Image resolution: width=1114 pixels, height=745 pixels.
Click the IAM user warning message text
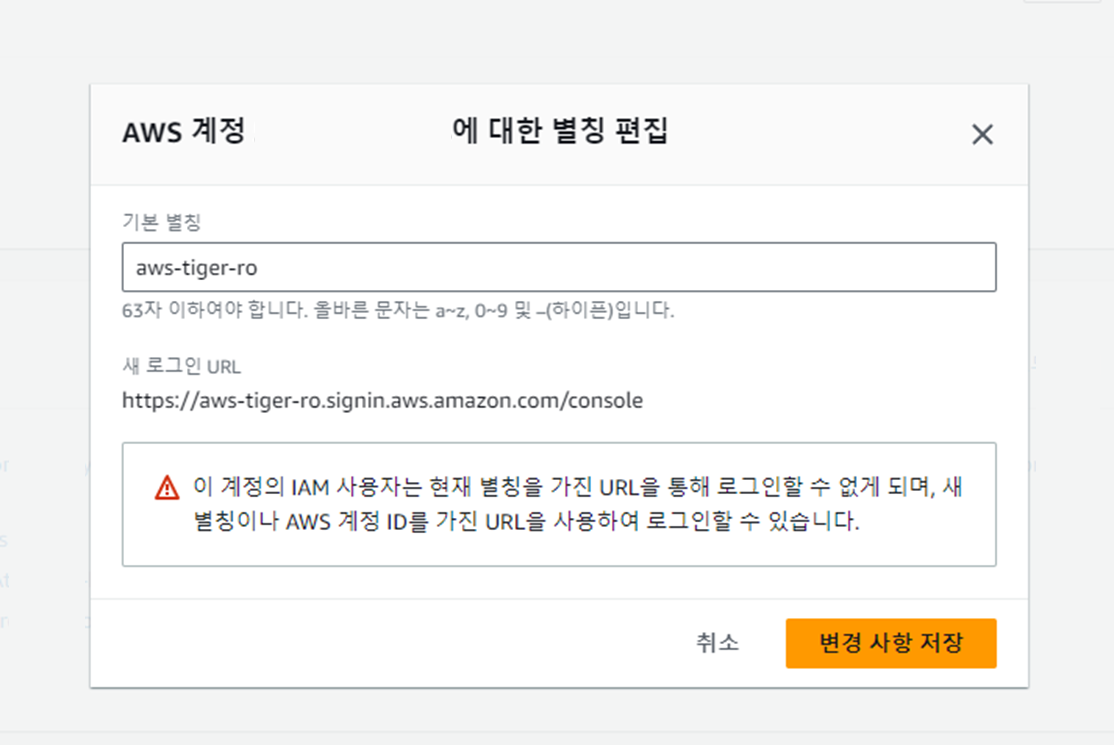(578, 504)
